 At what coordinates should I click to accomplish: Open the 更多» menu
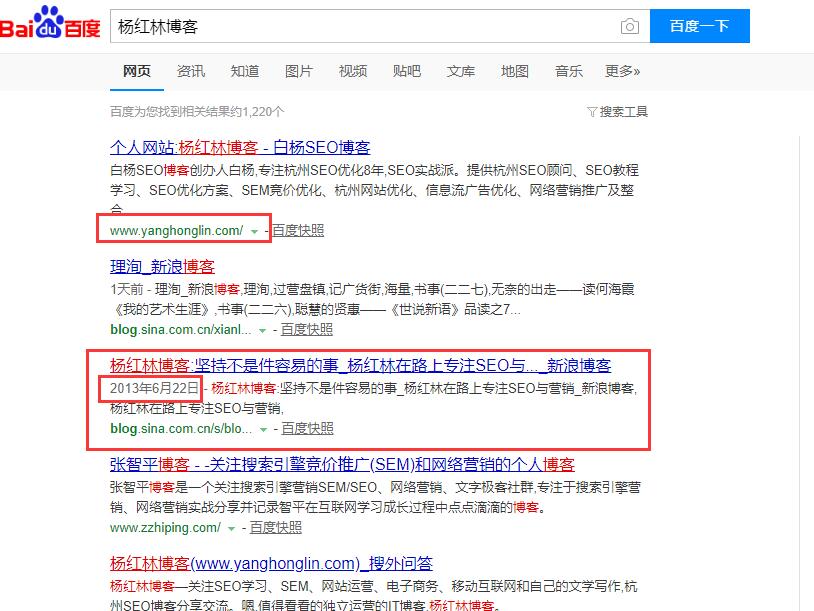[622, 71]
